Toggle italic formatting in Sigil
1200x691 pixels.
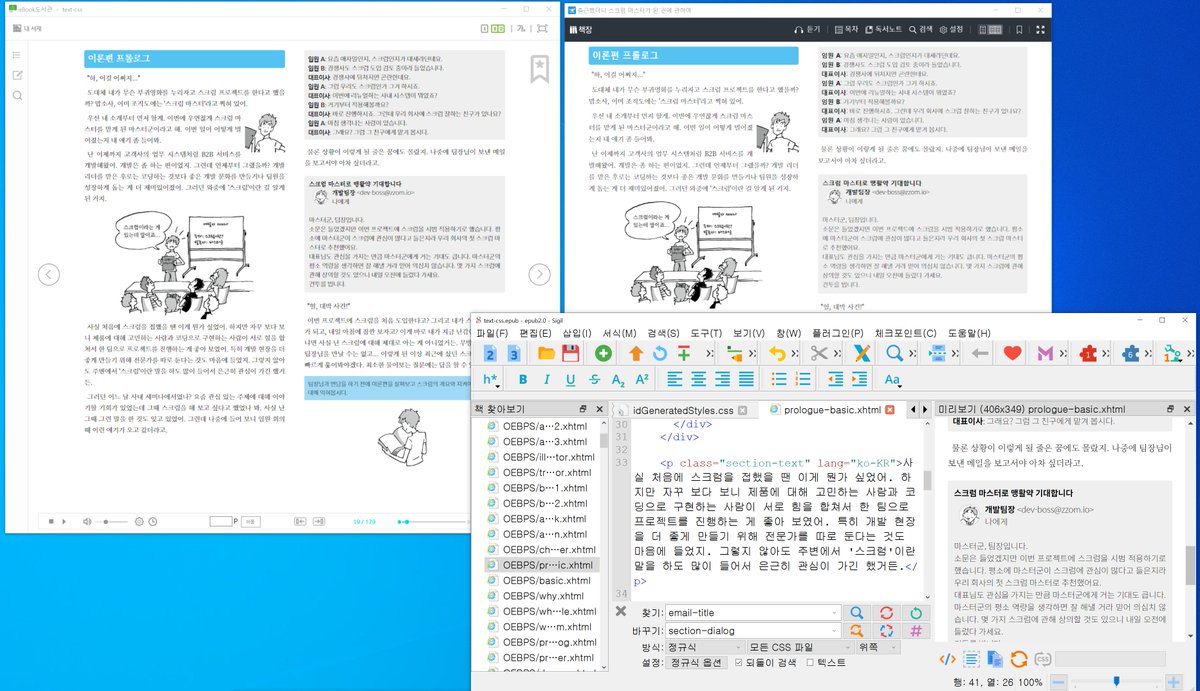pyautogui.click(x=547, y=379)
